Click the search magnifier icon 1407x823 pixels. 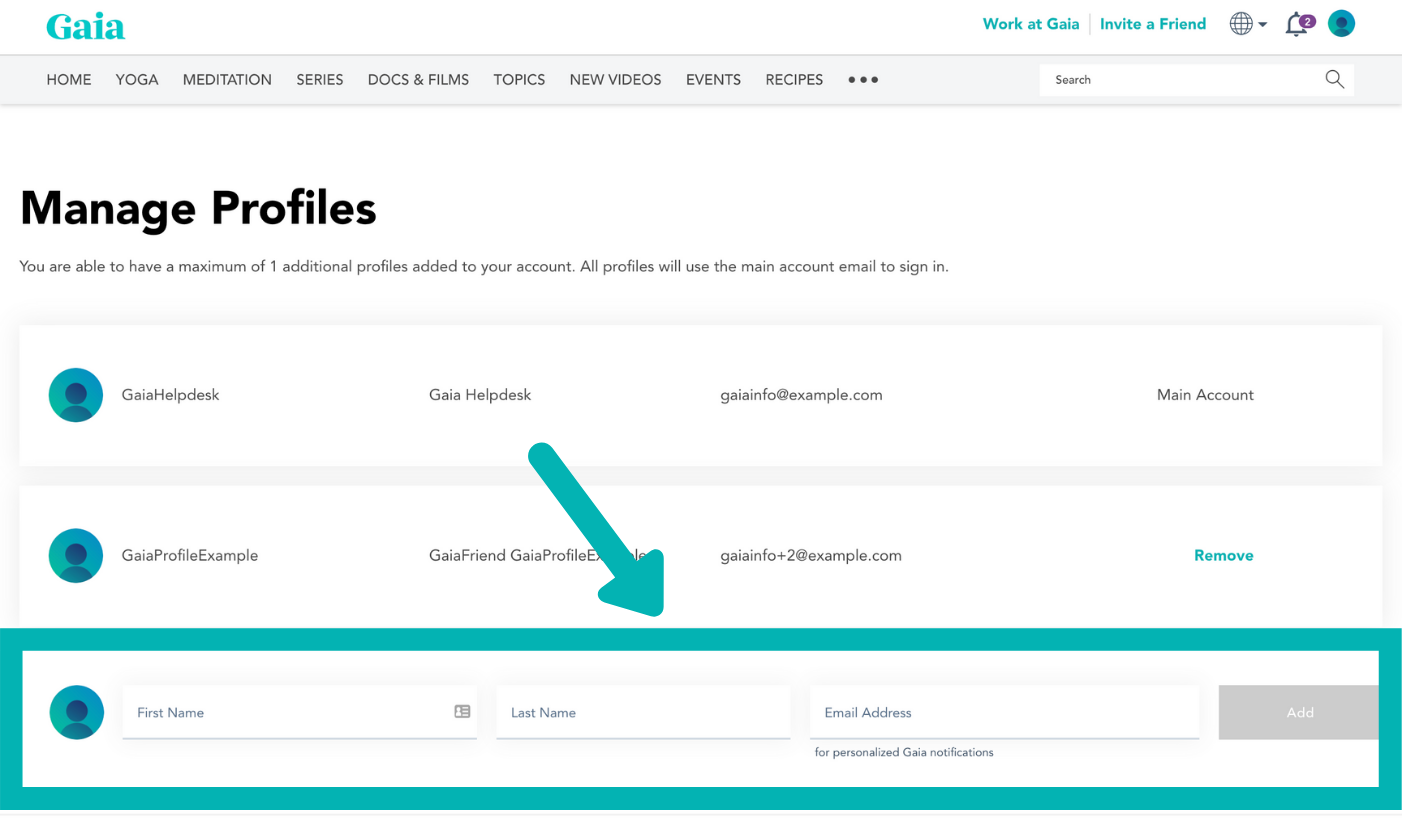(1334, 79)
